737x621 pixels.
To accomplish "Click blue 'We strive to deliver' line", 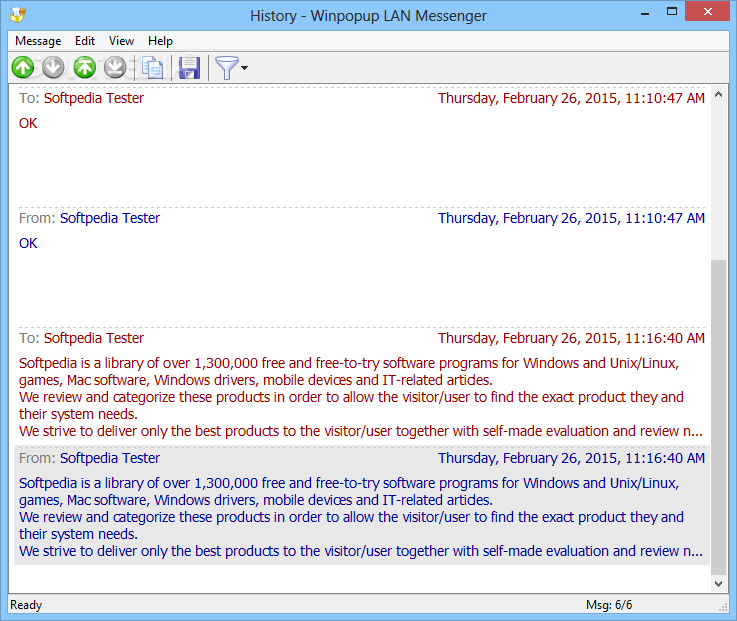I will (361, 551).
